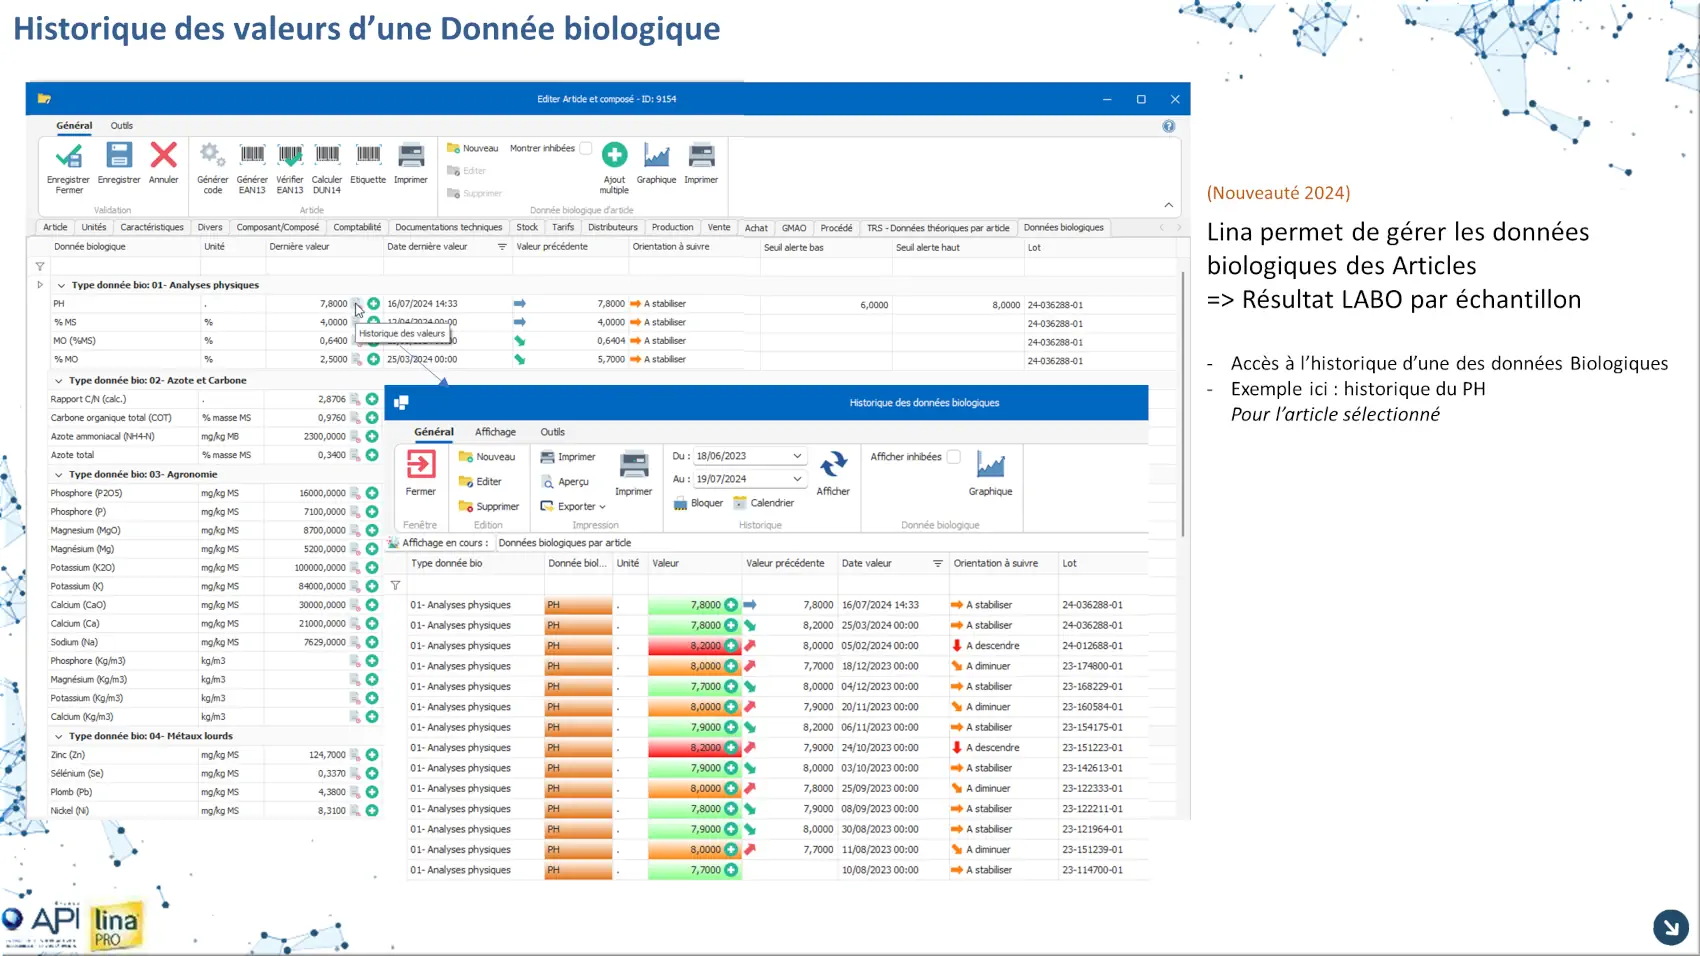Click Générer code gear icon

(x=212, y=156)
